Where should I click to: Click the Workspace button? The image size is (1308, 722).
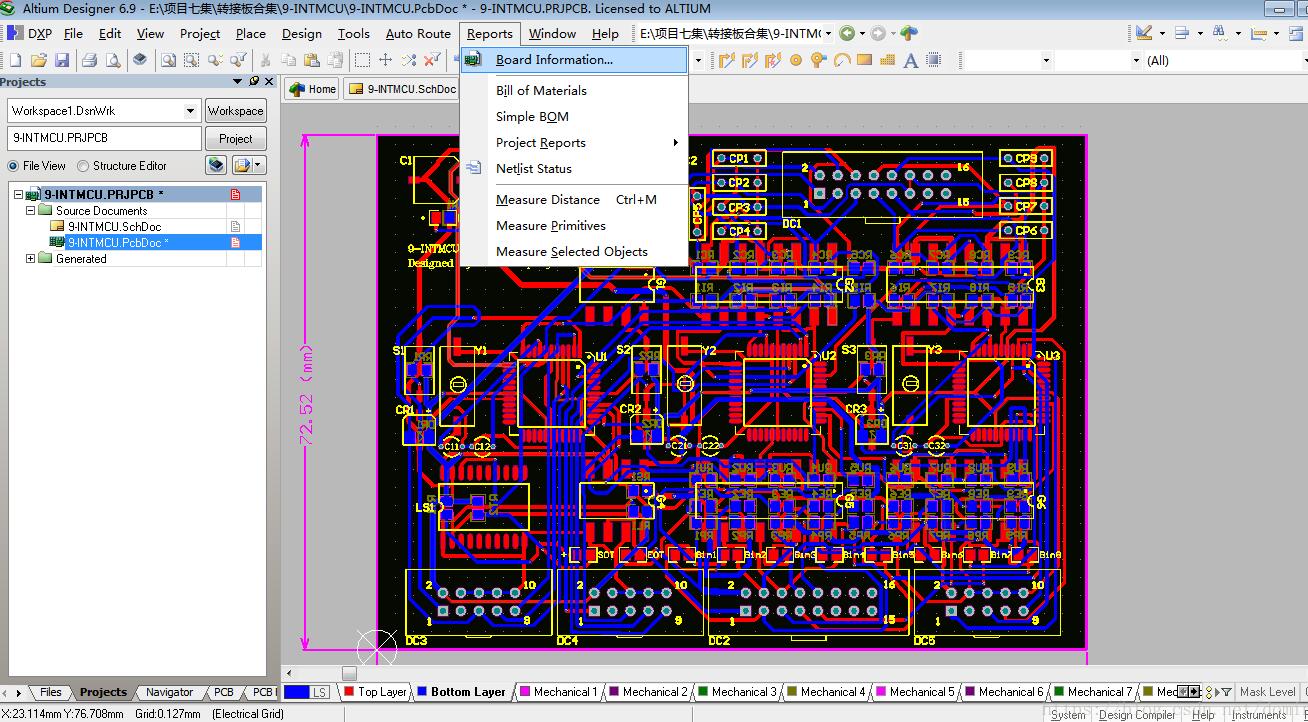235,110
